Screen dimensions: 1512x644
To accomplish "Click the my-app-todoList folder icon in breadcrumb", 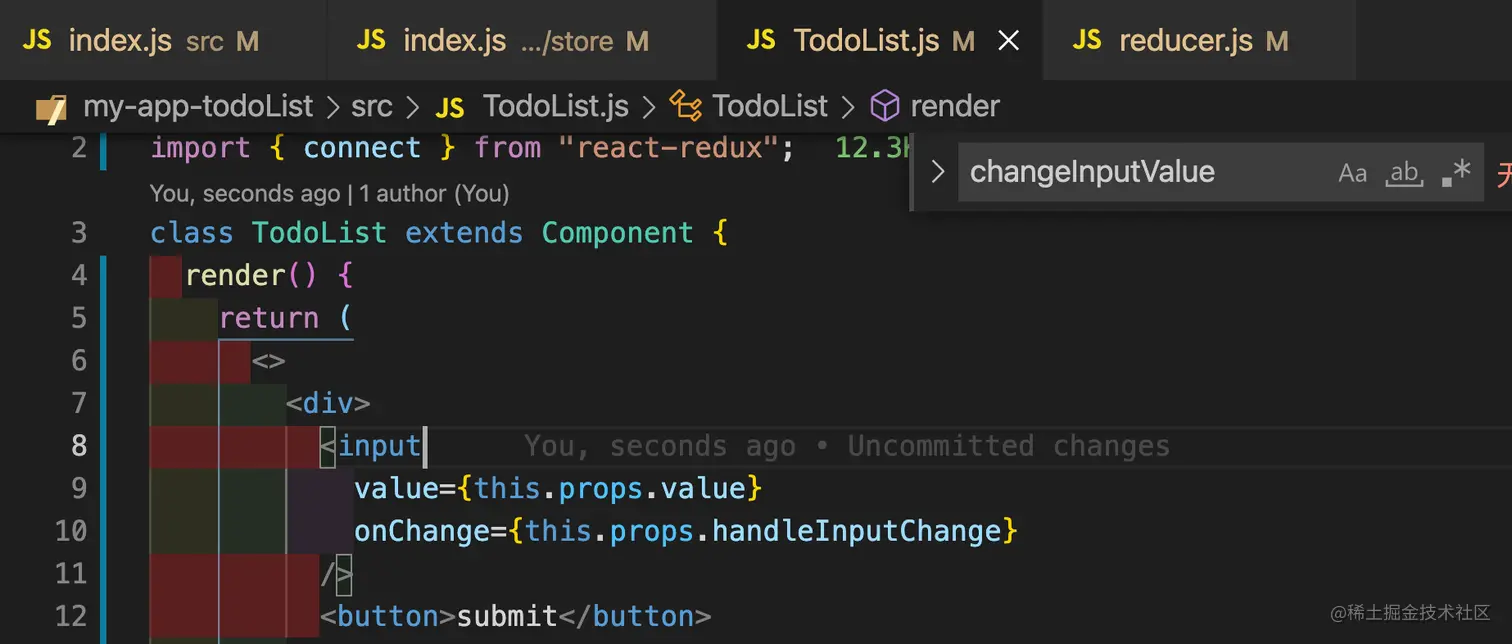I will click(x=51, y=106).
